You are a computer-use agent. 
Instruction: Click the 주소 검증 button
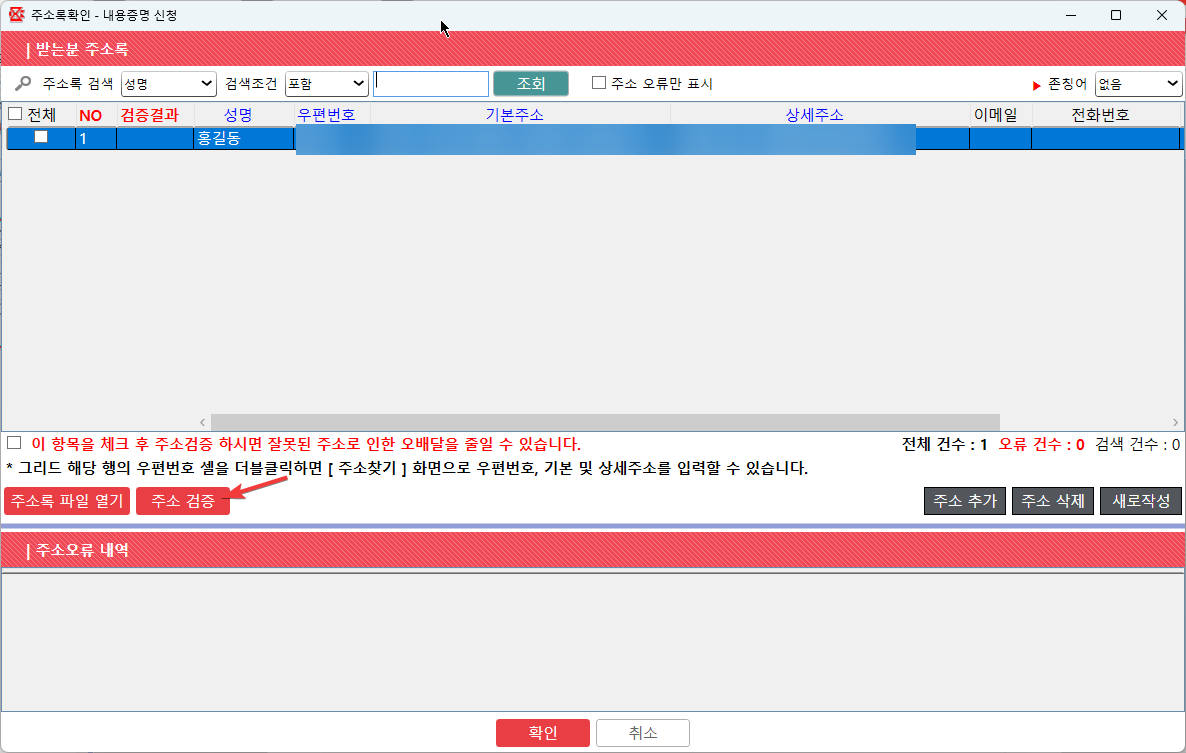click(x=183, y=500)
